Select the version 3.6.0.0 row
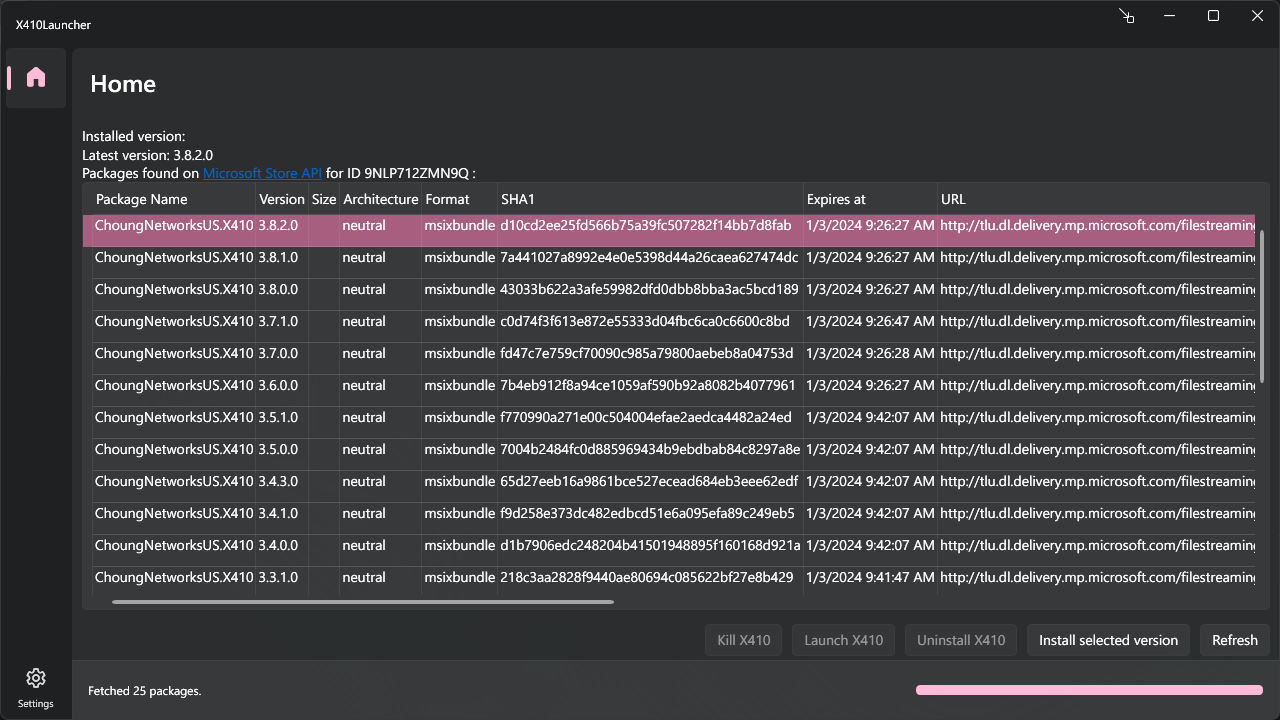Image resolution: width=1280 pixels, height=720 pixels. point(669,390)
